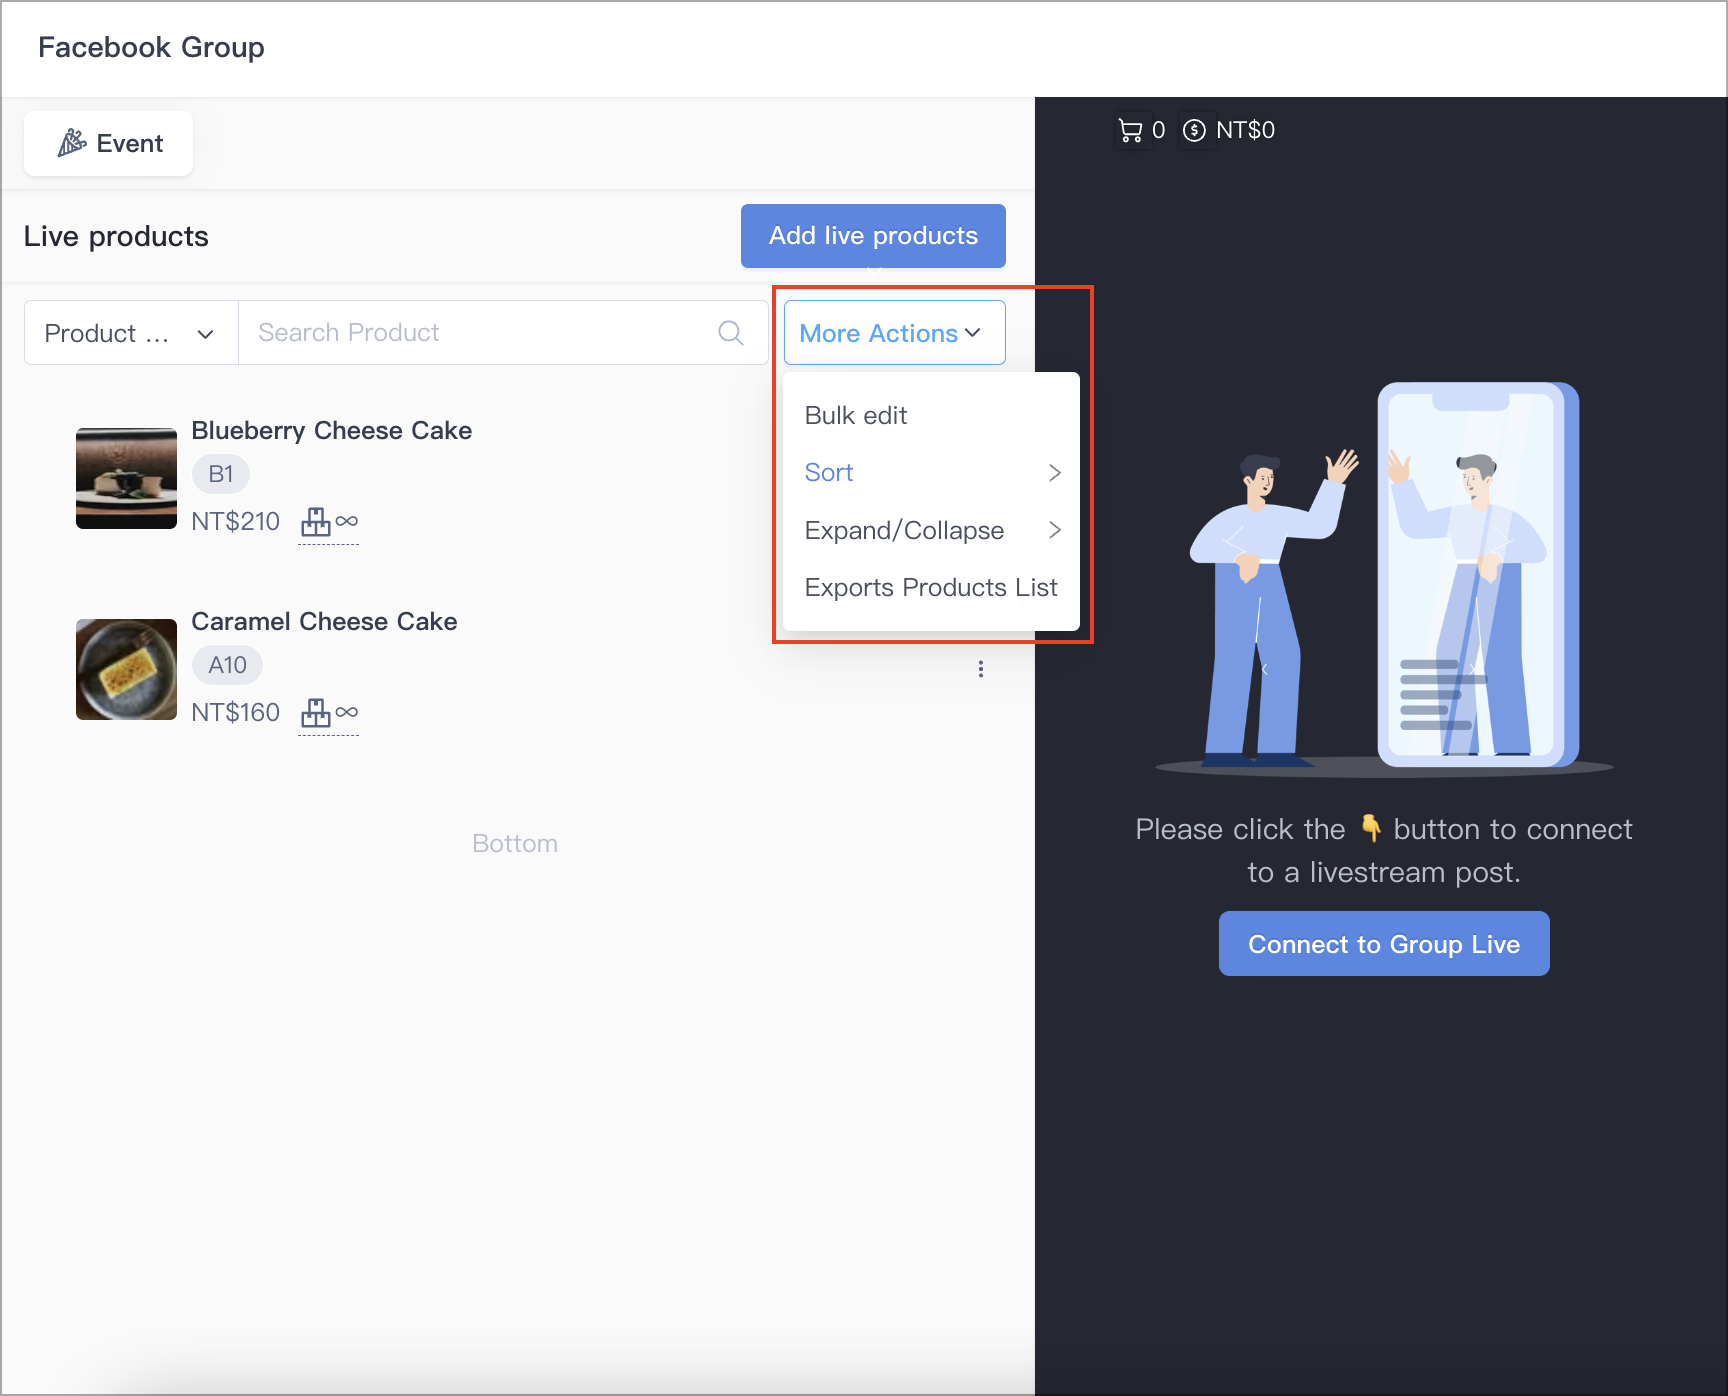Click Blueberry Cheese Cake product name
The height and width of the screenshot is (1396, 1728).
(332, 431)
